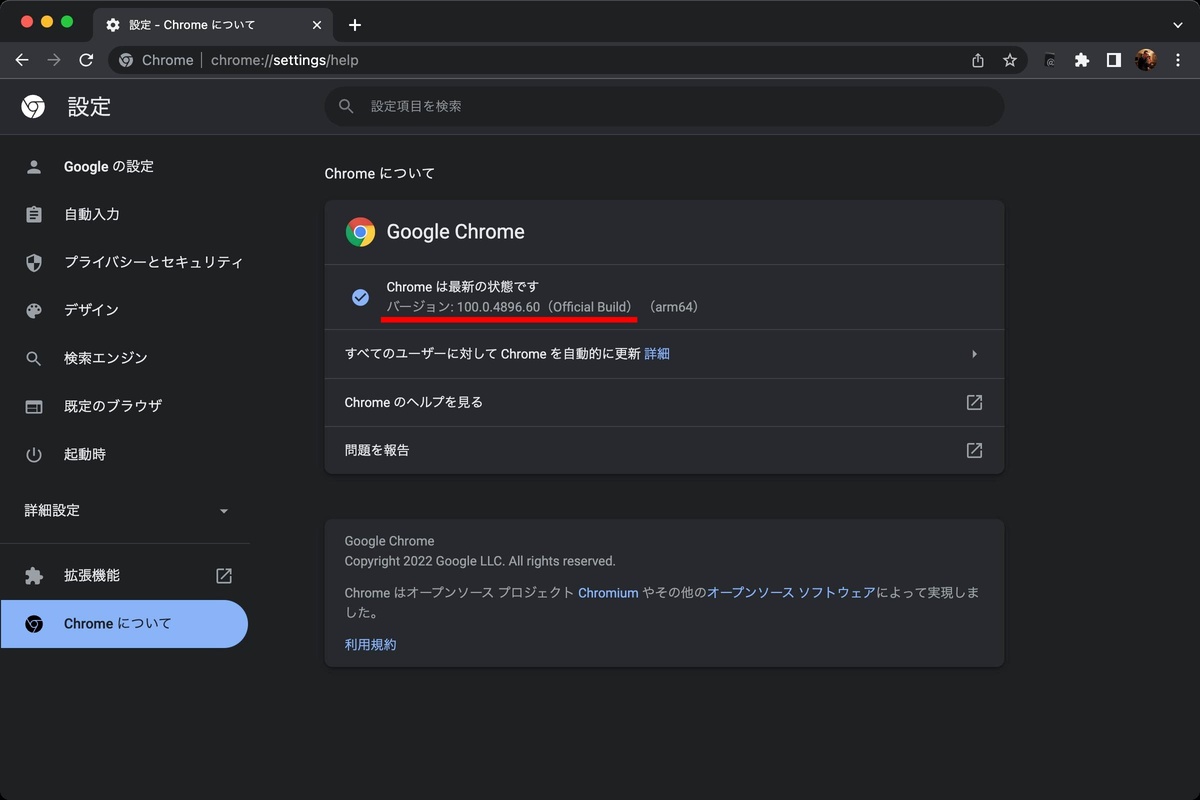Click the 詳細 link for automatic updates
The height and width of the screenshot is (800, 1200).
point(657,354)
